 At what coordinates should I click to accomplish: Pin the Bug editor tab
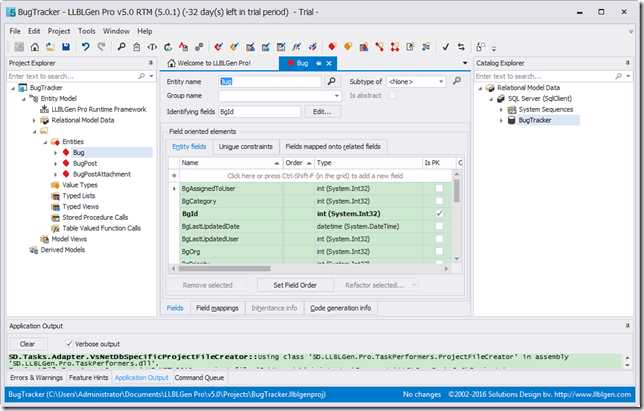319,63
